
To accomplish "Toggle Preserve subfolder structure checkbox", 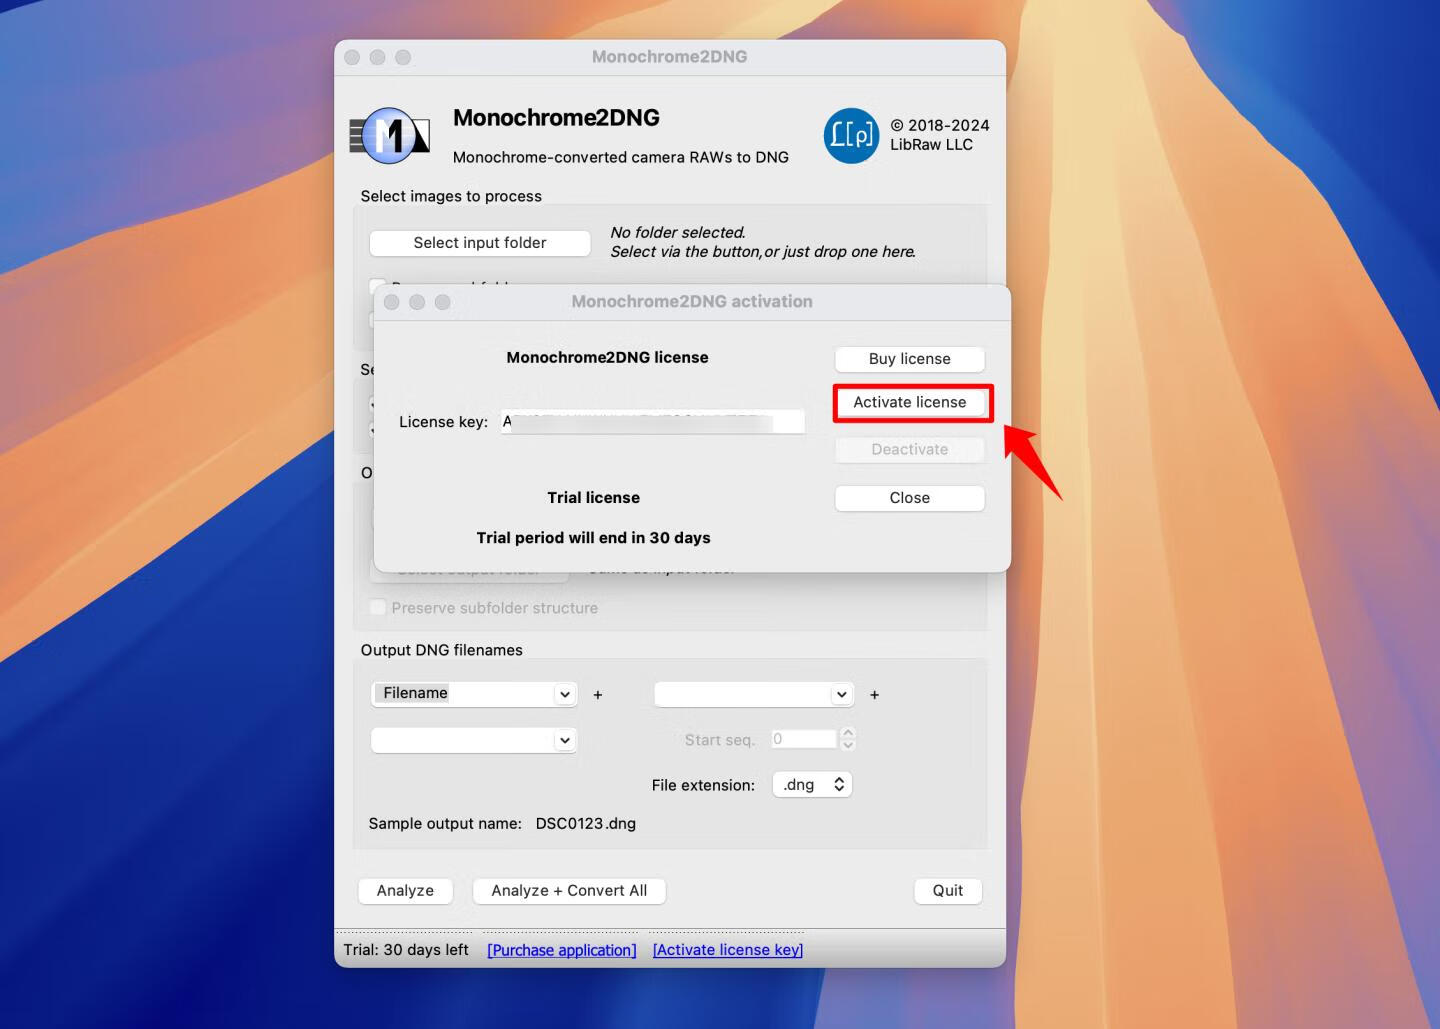I will (378, 607).
